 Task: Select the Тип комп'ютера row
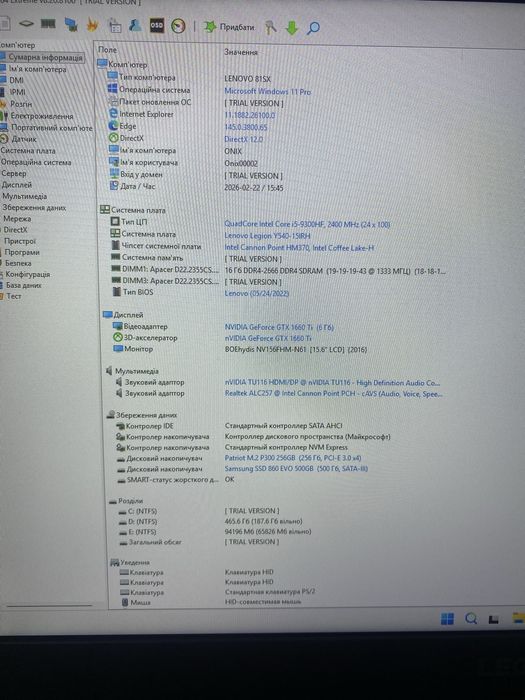pos(188,78)
